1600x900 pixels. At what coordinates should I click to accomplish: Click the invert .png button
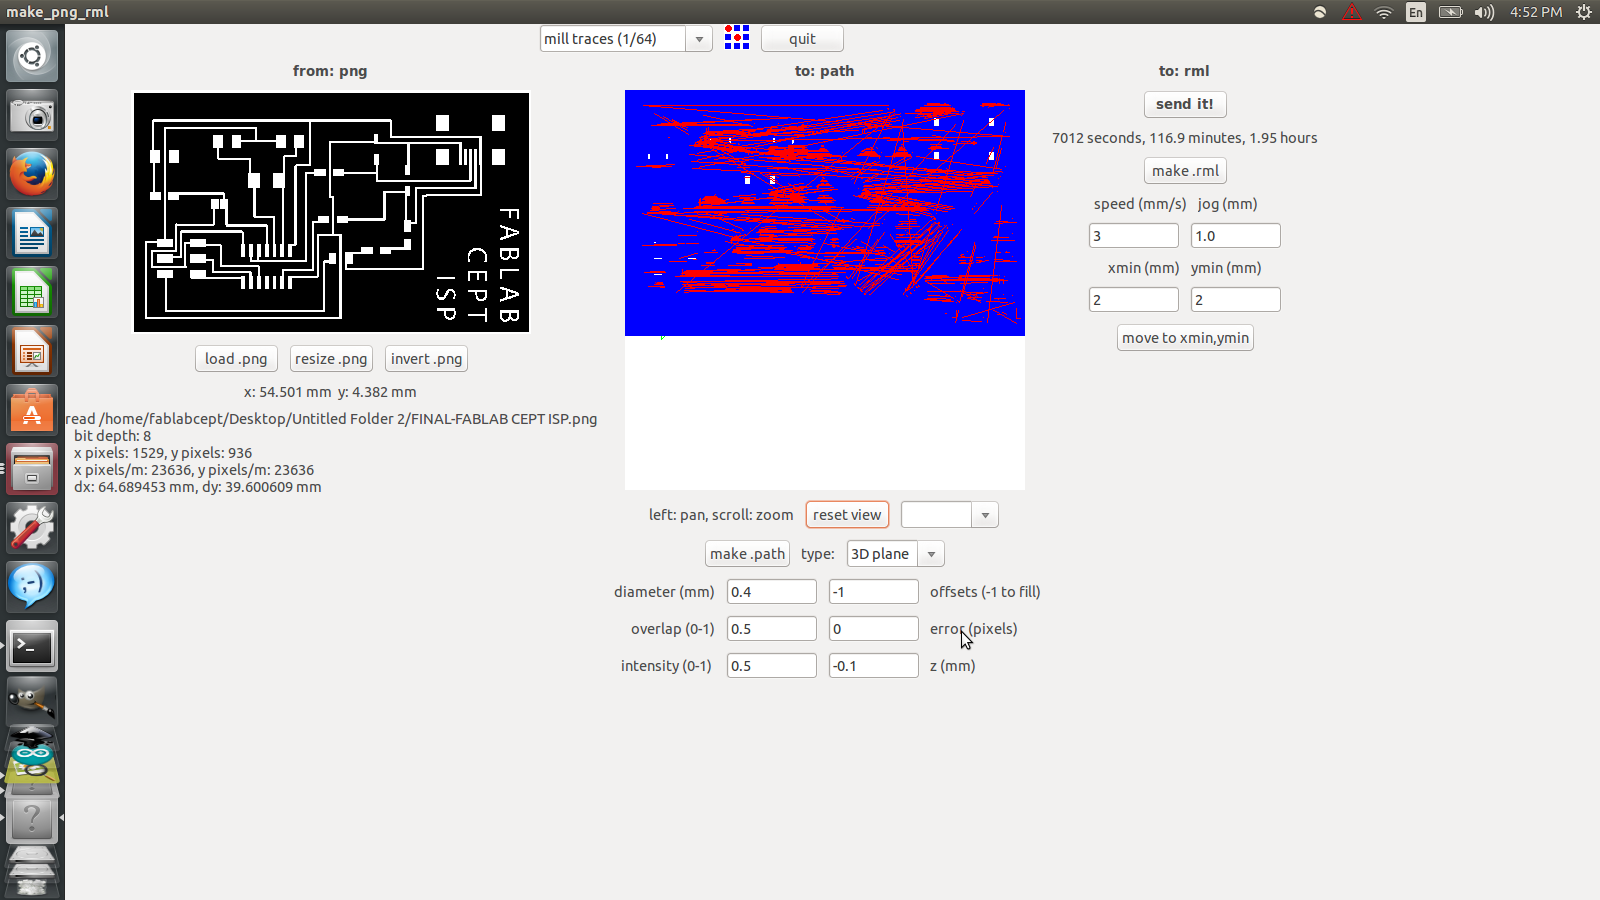(x=426, y=359)
